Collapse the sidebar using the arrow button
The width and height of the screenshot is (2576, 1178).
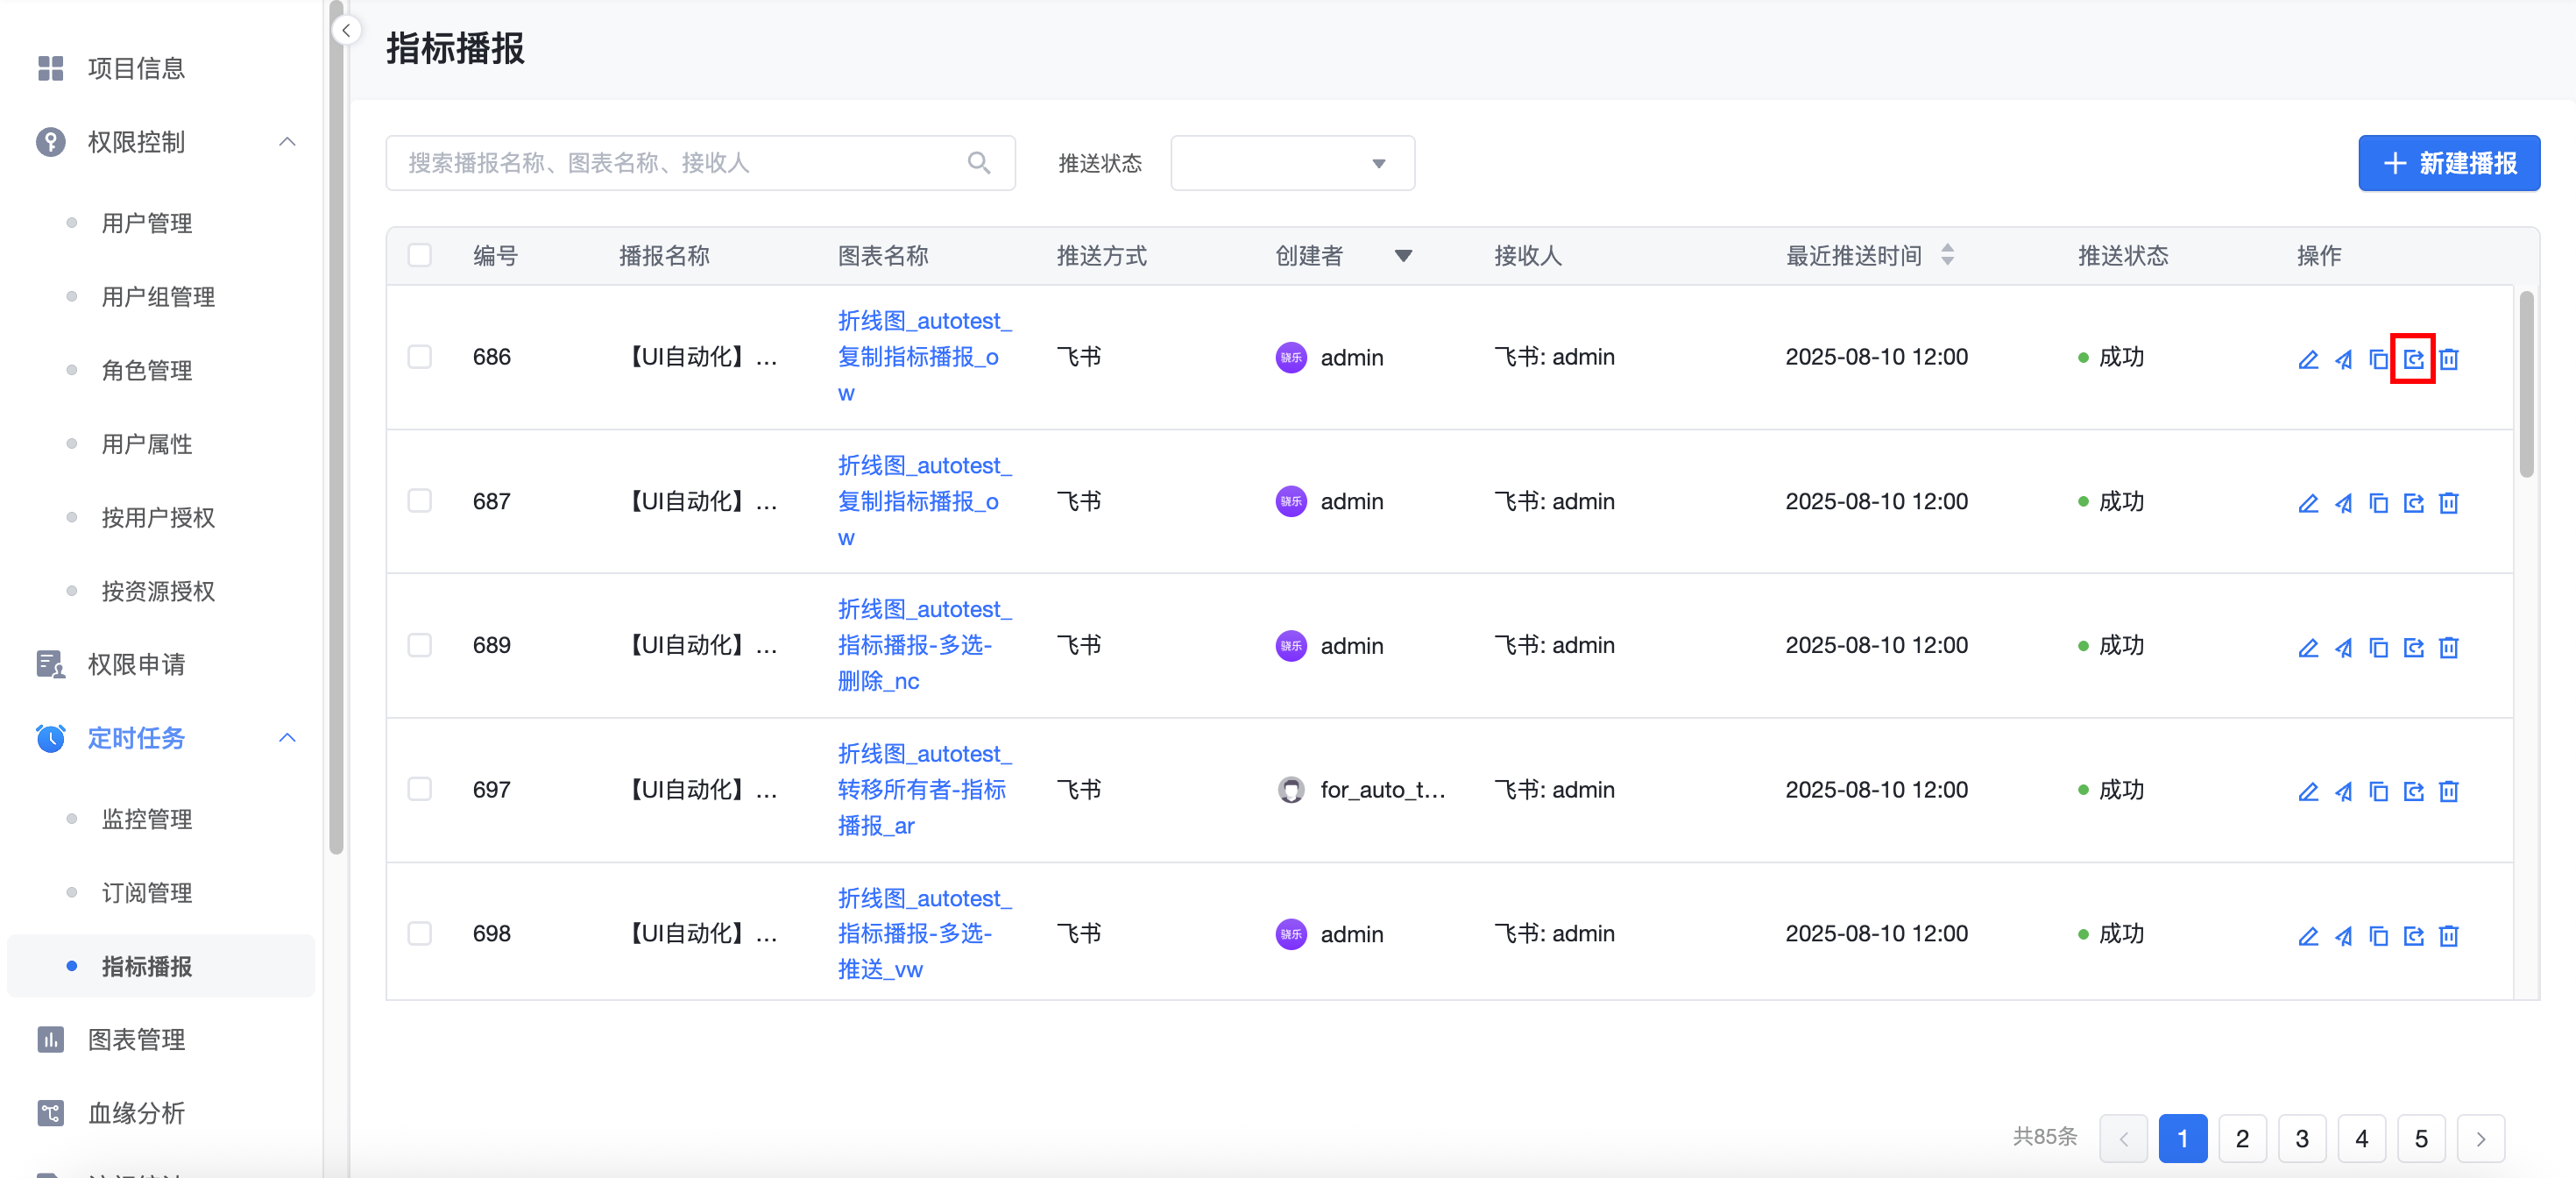coord(346,31)
